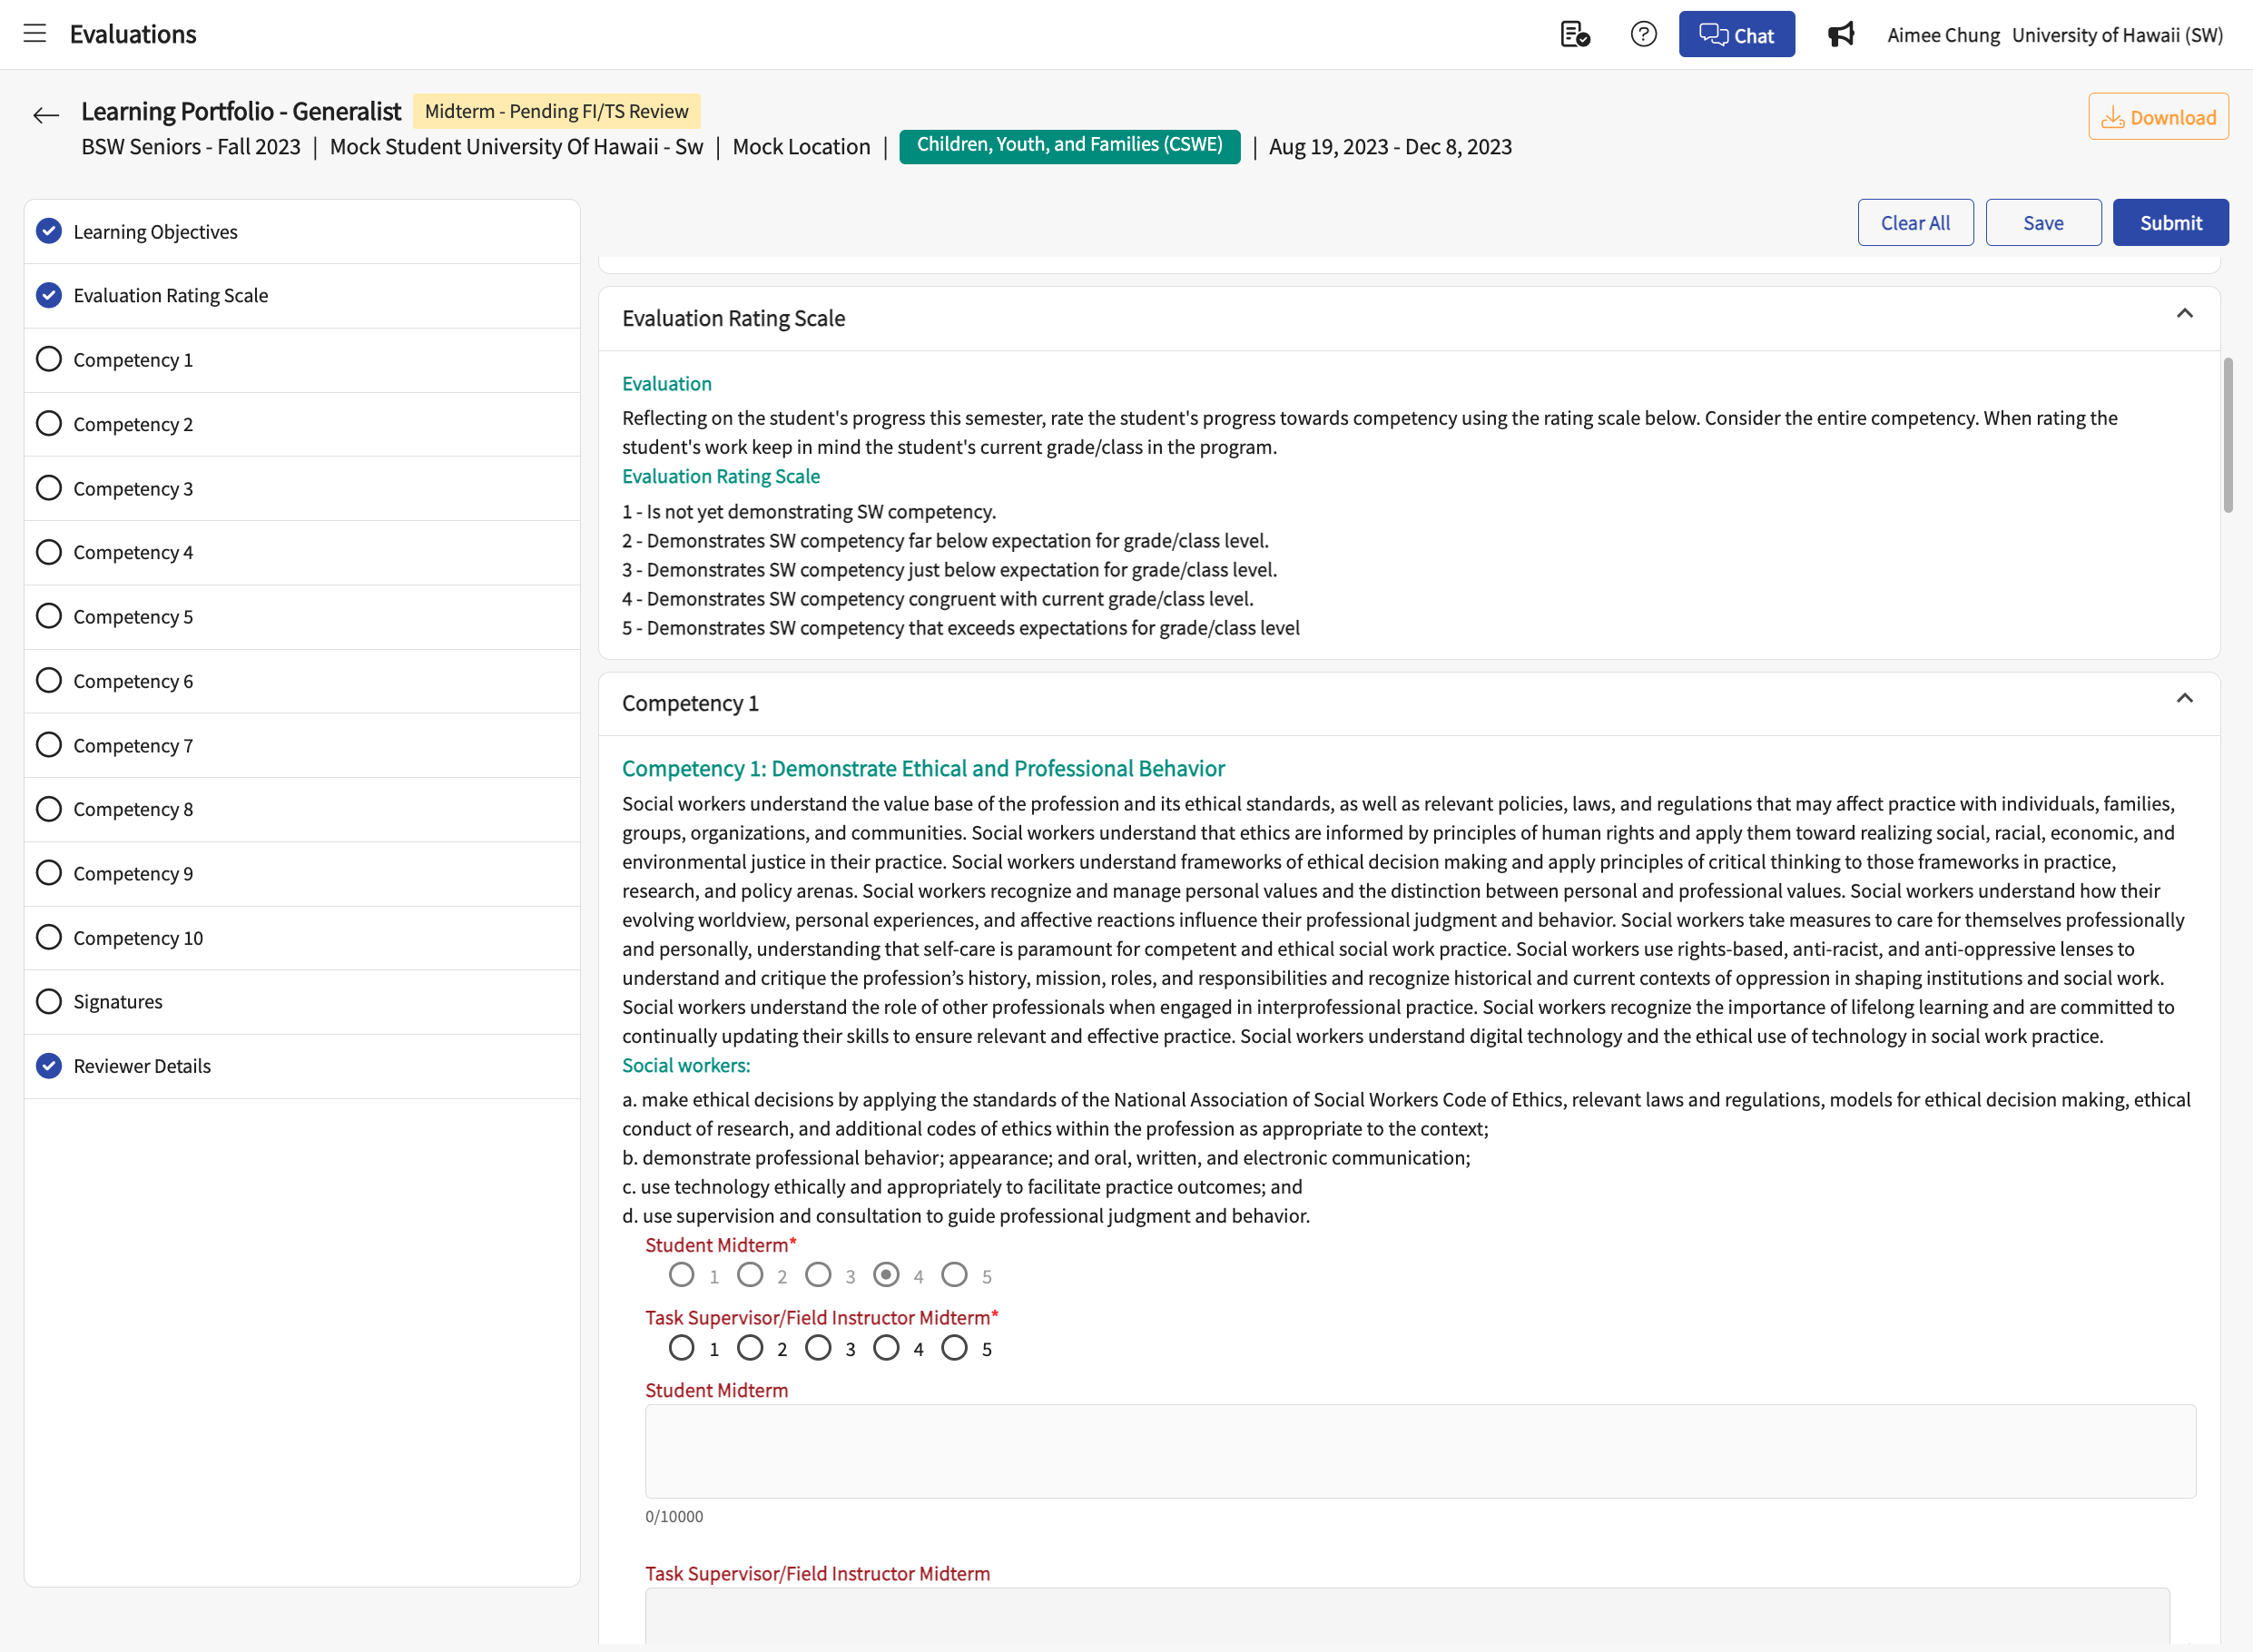Click the Midterm - Pending FI/TS Review badge
The image size is (2253, 1652).
pyautogui.click(x=556, y=111)
